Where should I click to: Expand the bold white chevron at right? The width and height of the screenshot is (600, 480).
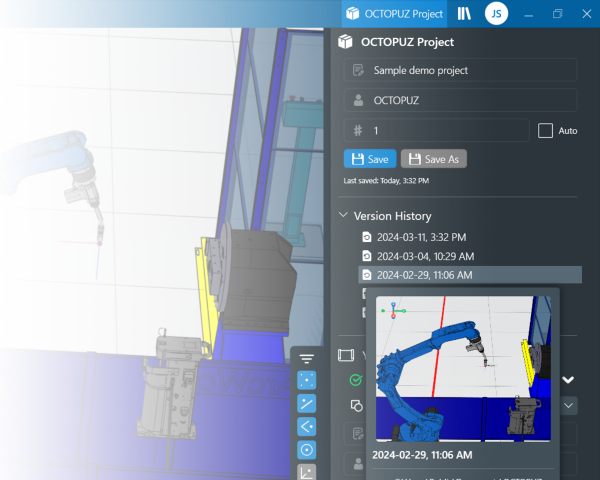coord(568,380)
